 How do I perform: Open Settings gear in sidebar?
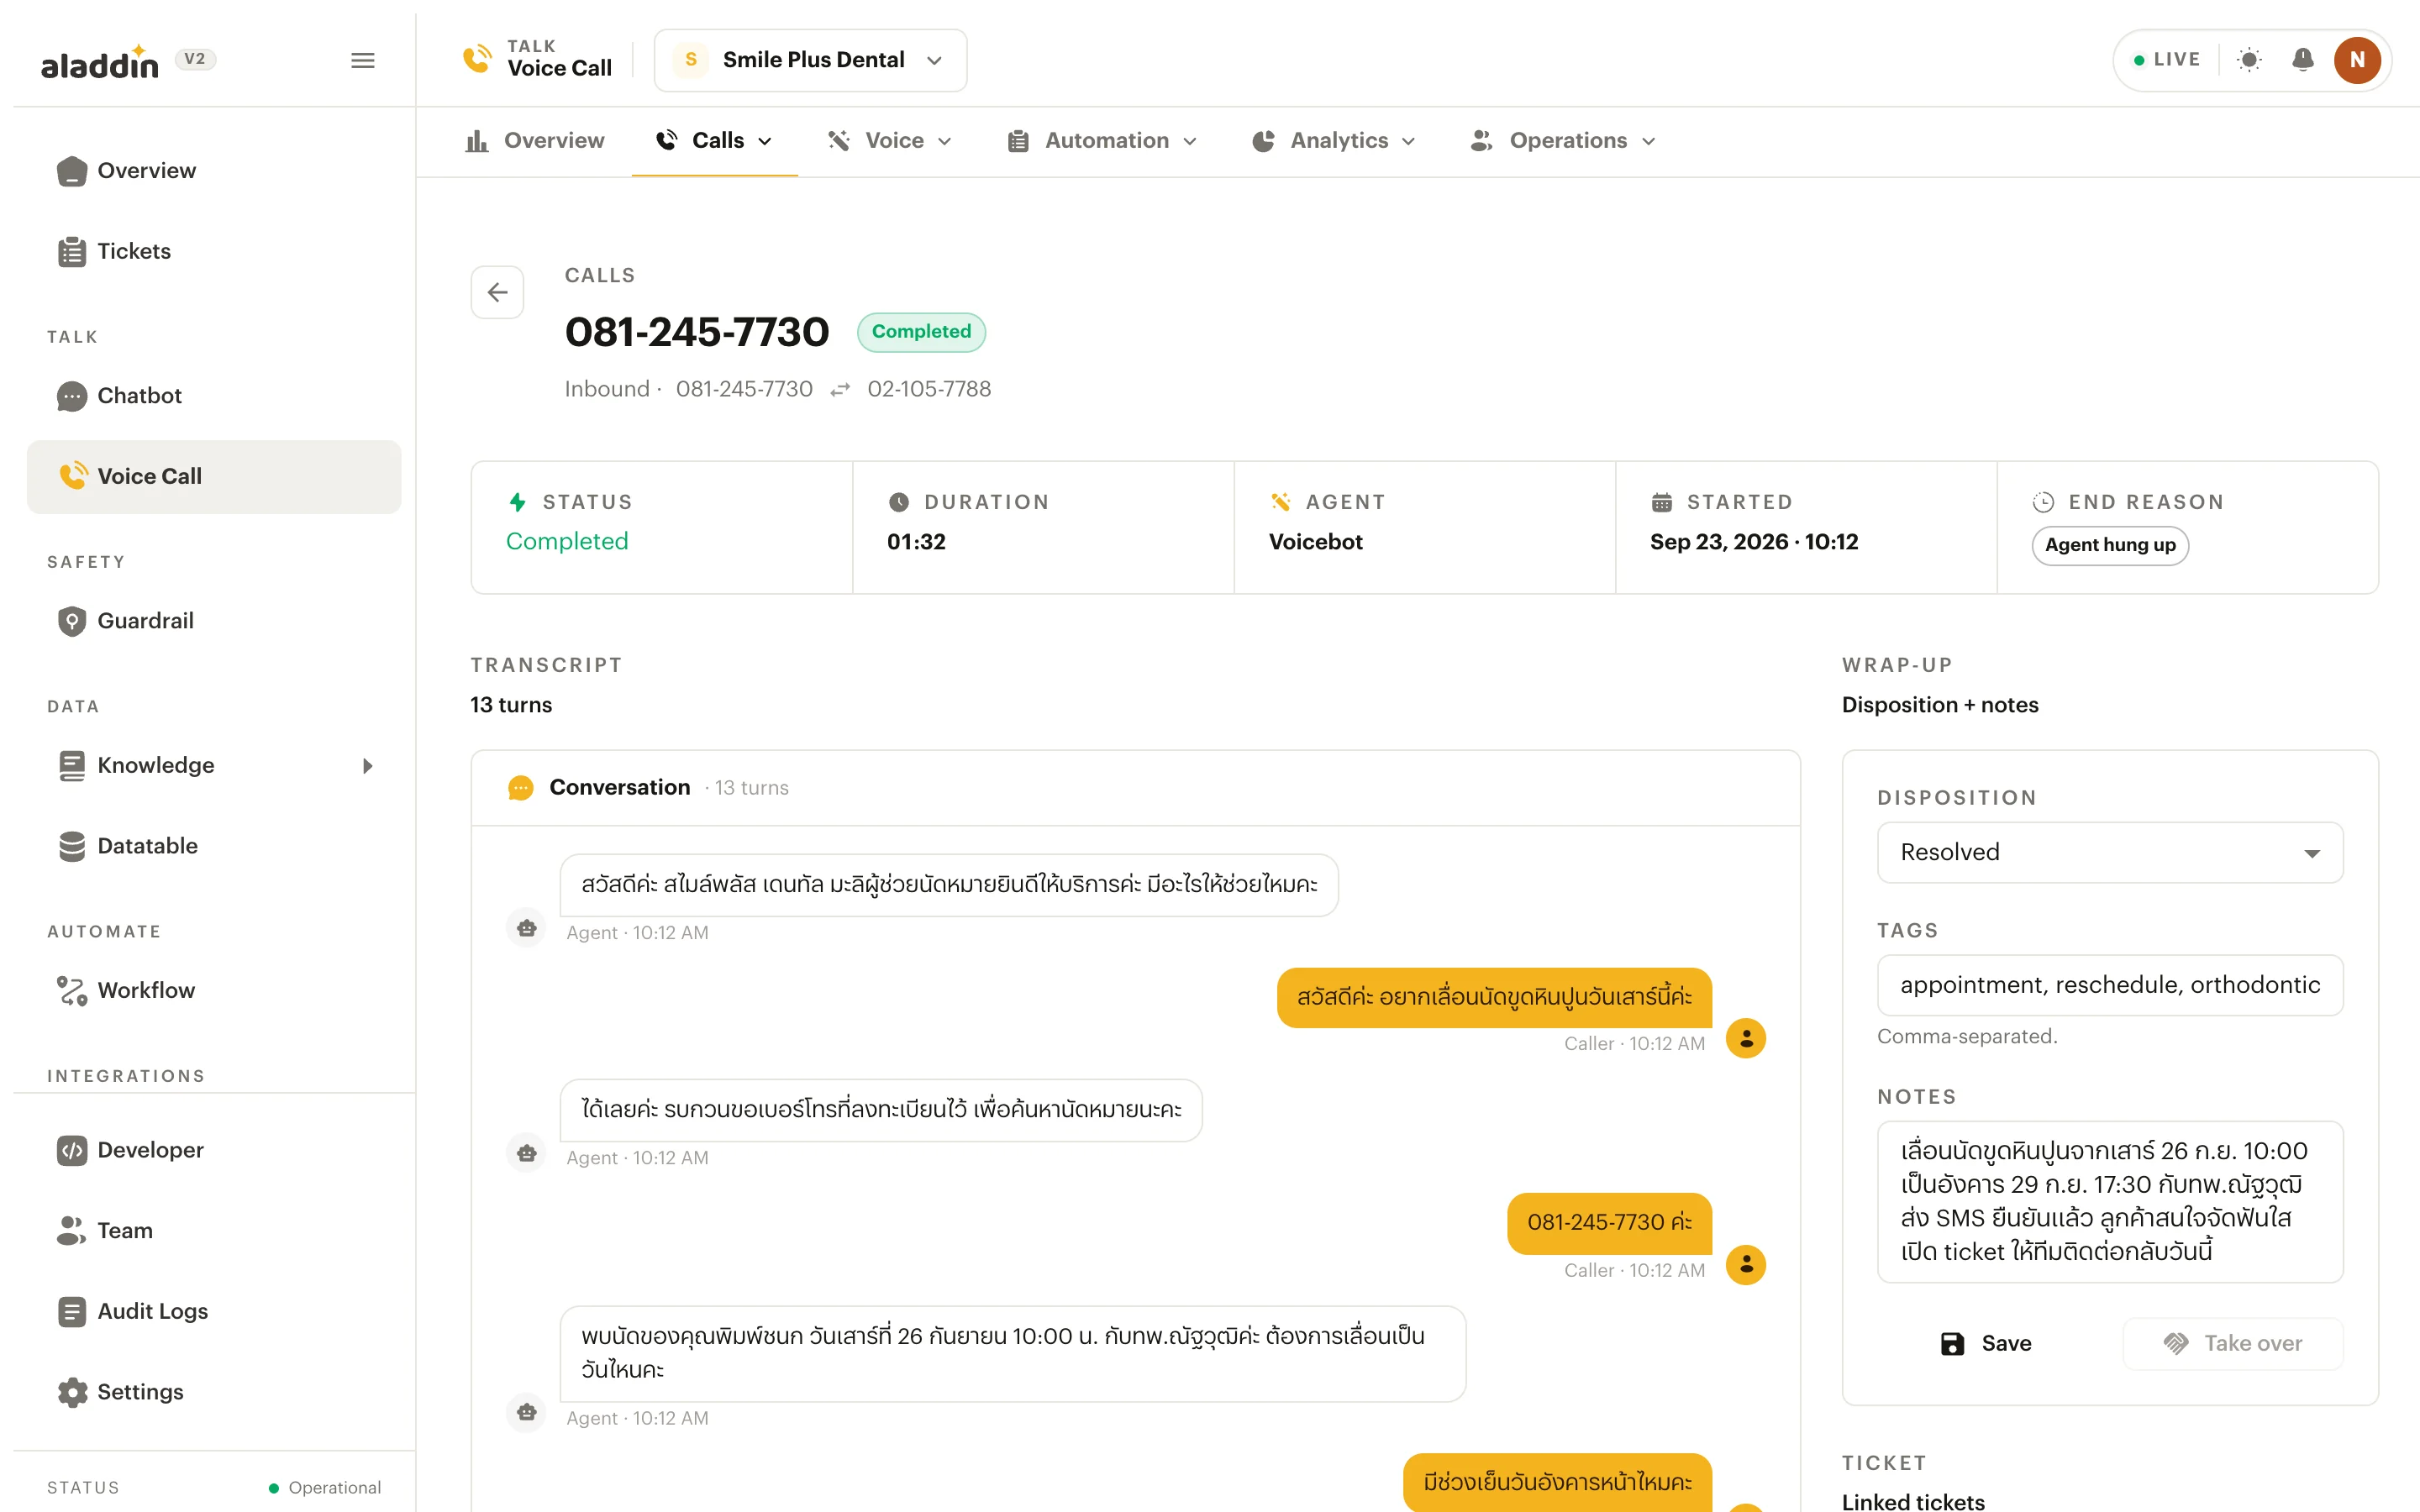(72, 1392)
